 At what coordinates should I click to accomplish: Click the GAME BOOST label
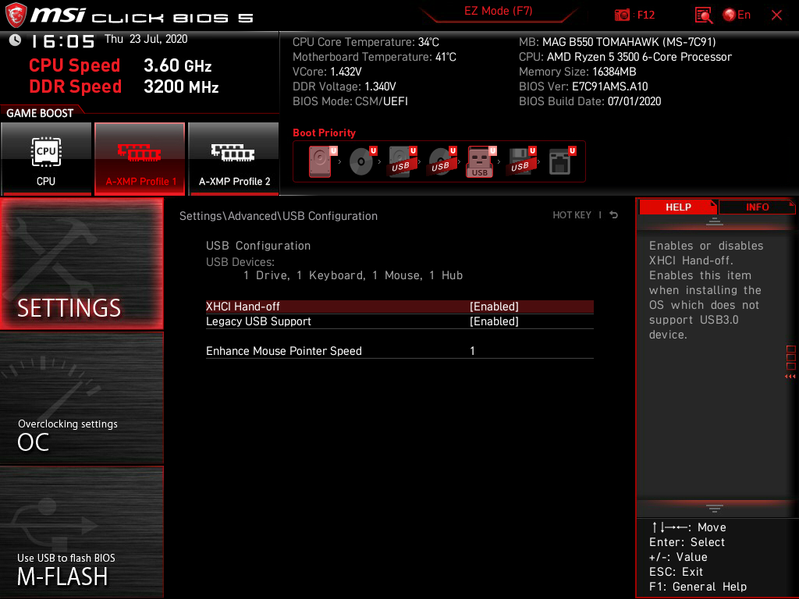40,113
